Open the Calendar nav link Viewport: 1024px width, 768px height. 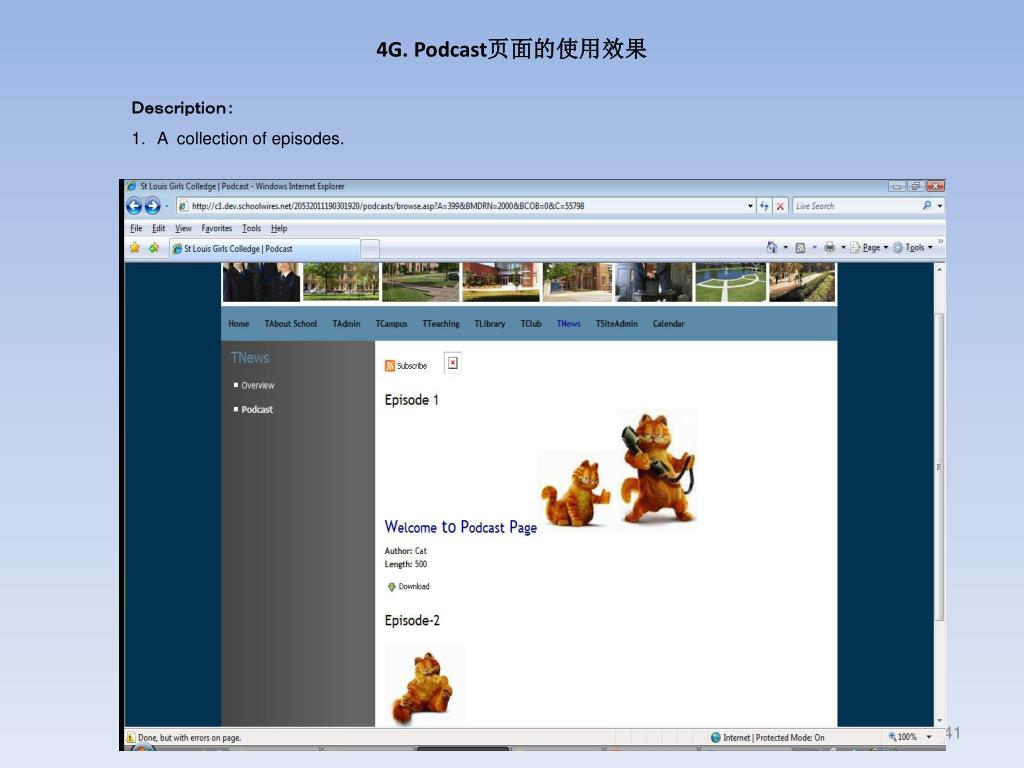[669, 324]
